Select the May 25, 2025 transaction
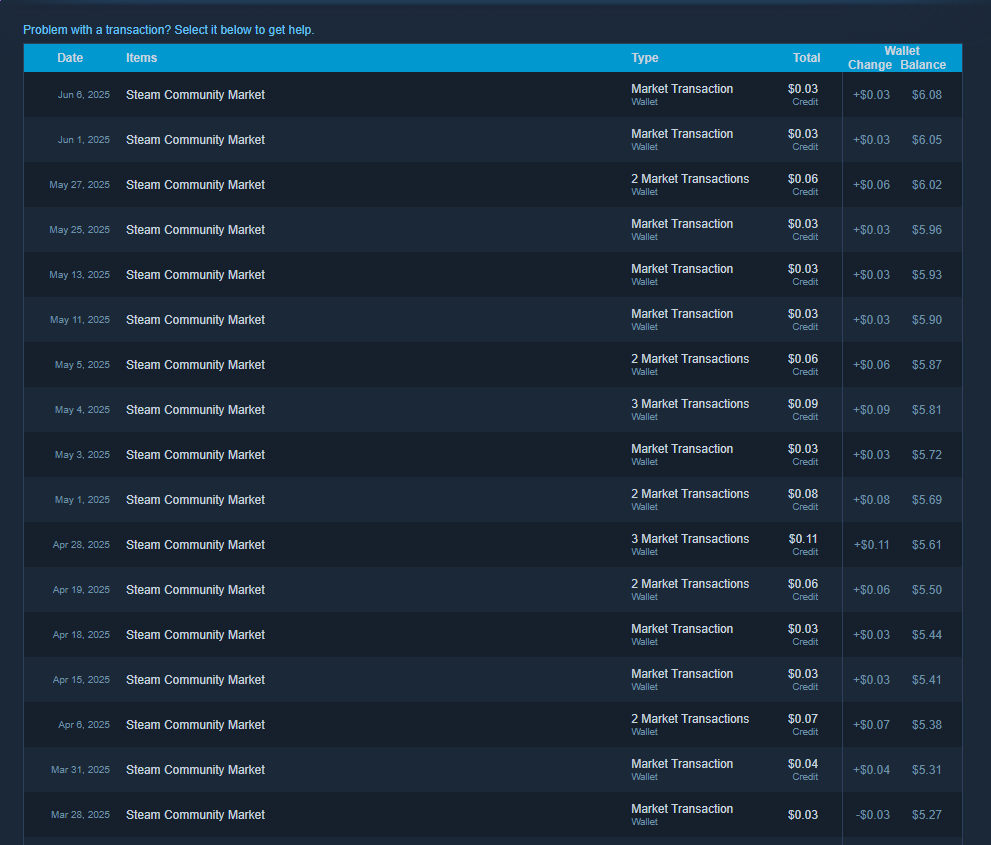Viewport: 991px width, 845px height. (493, 229)
